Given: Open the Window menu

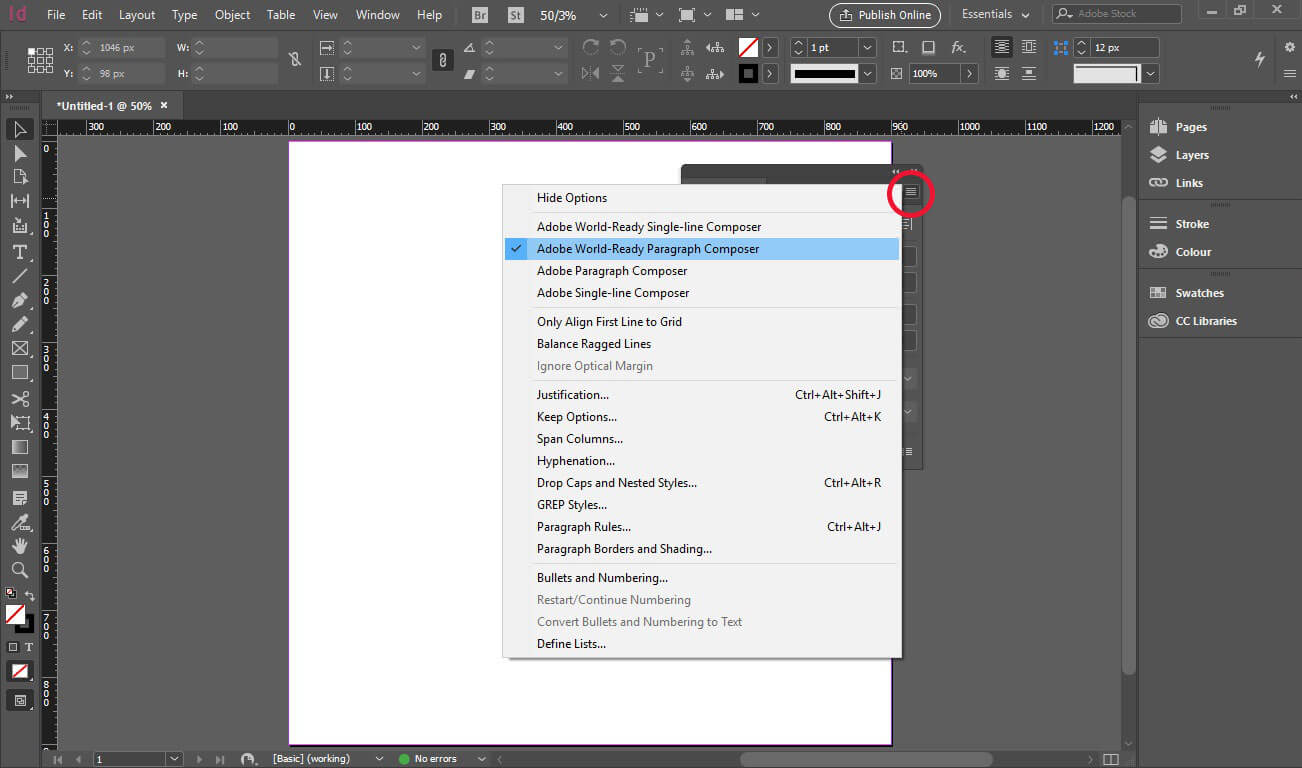Looking at the screenshot, I should coord(378,15).
